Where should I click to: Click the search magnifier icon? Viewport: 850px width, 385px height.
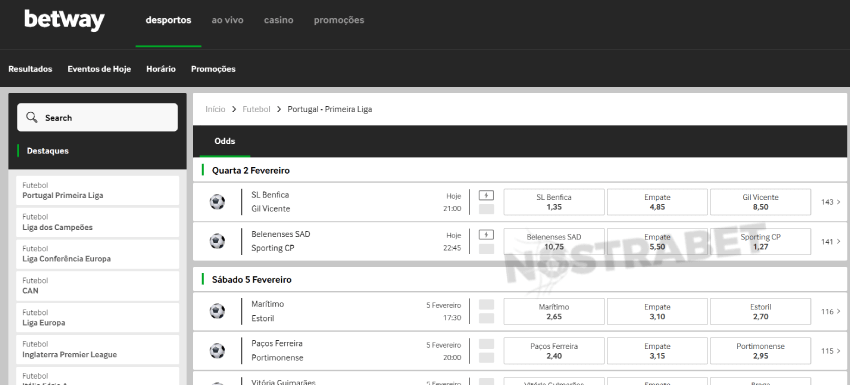point(32,117)
